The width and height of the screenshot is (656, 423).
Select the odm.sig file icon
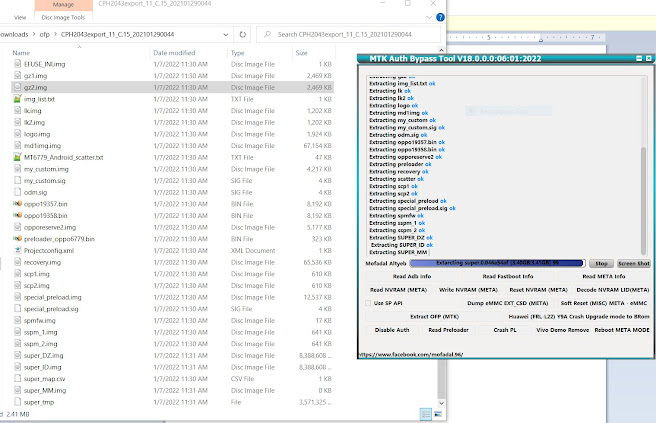(17, 192)
